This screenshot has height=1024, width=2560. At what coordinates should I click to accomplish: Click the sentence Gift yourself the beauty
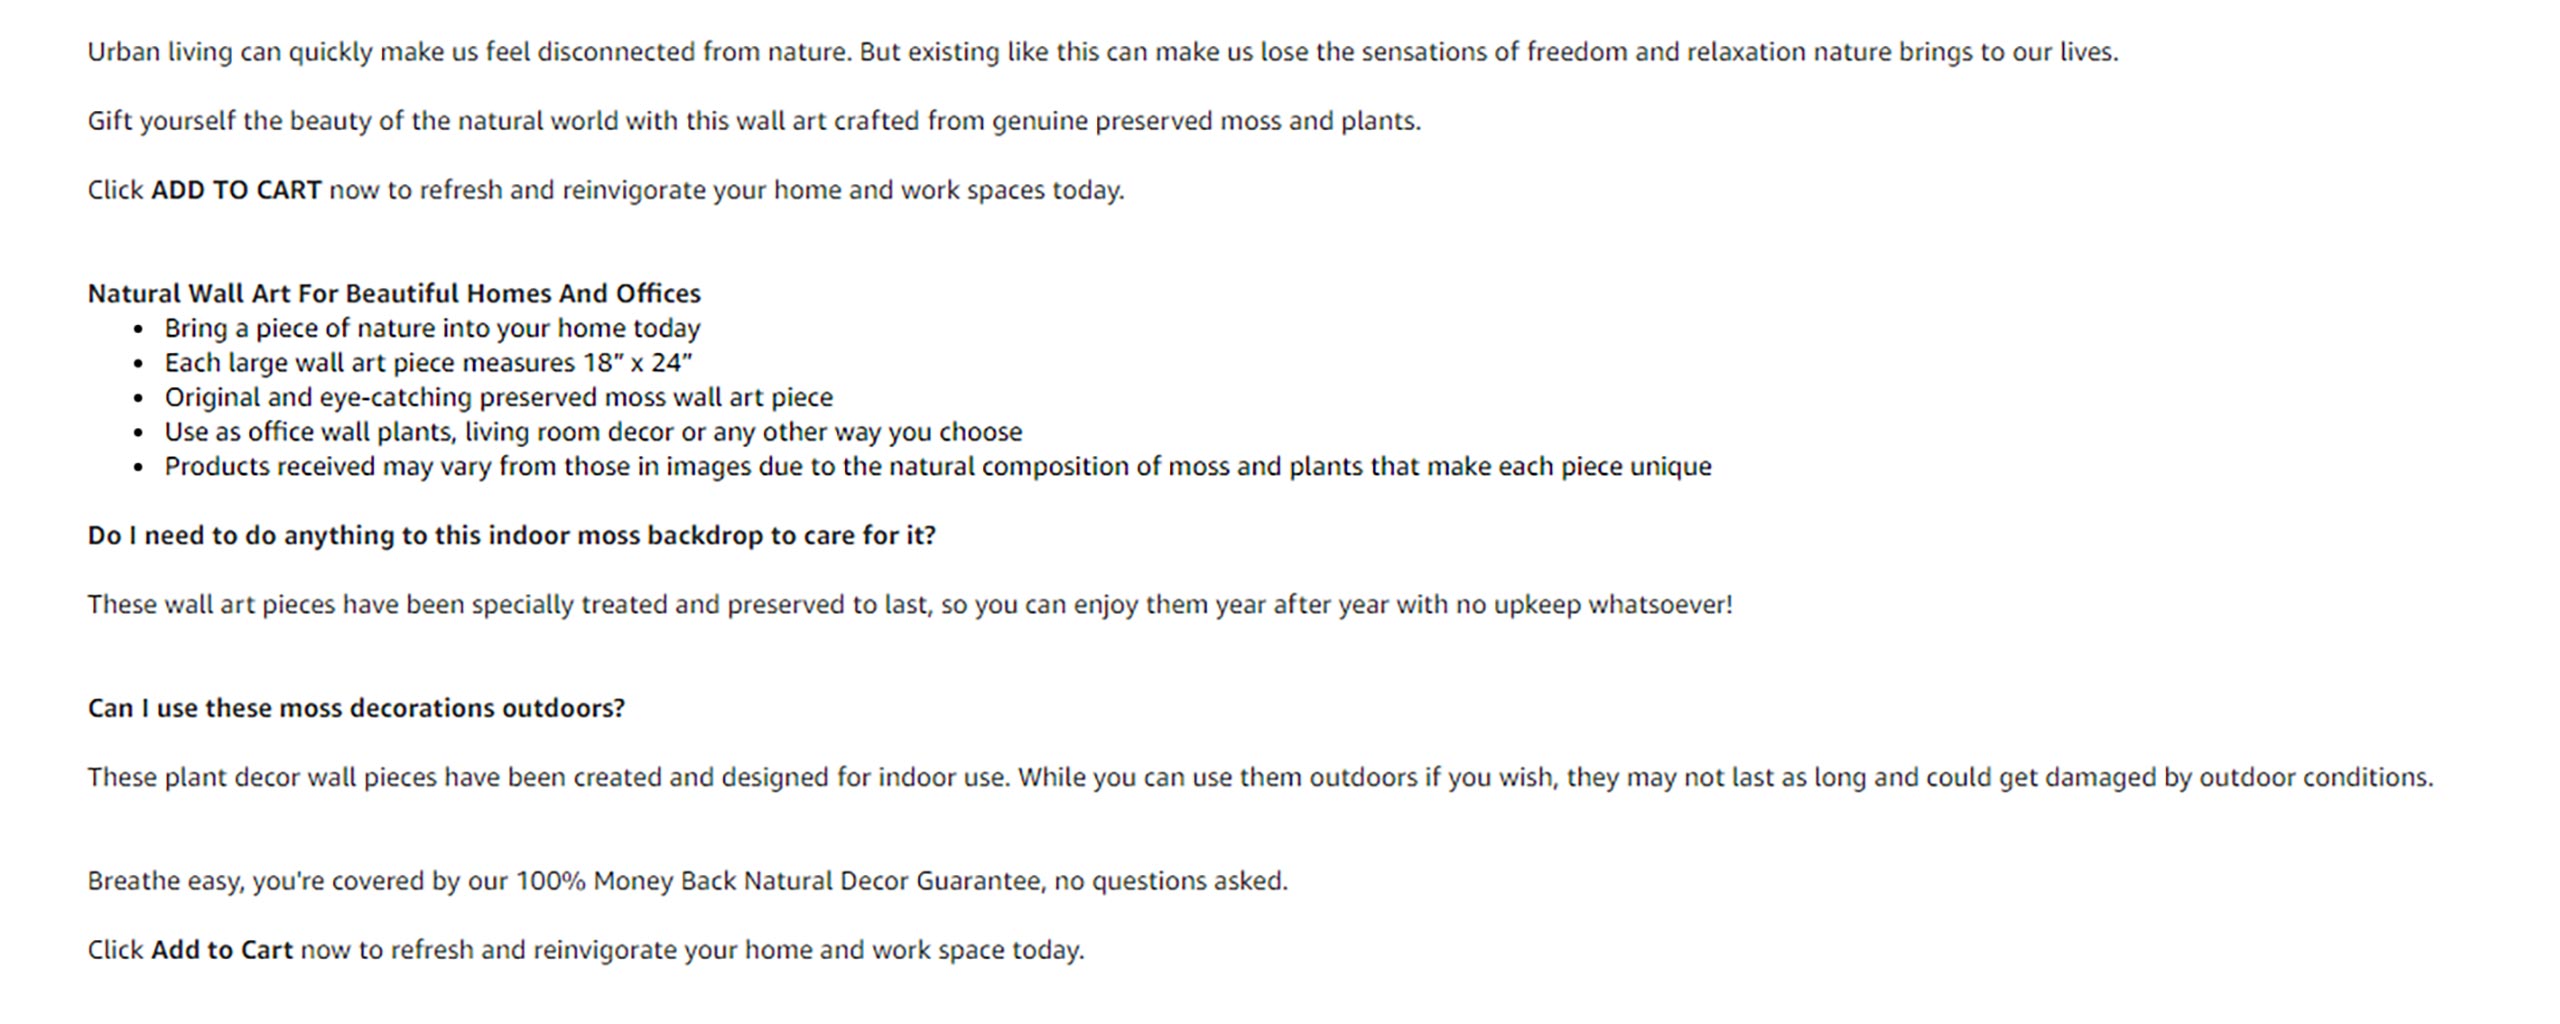754,121
